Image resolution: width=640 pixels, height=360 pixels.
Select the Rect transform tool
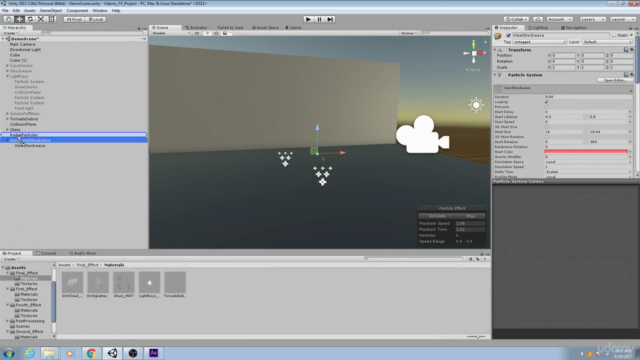(x=52, y=19)
